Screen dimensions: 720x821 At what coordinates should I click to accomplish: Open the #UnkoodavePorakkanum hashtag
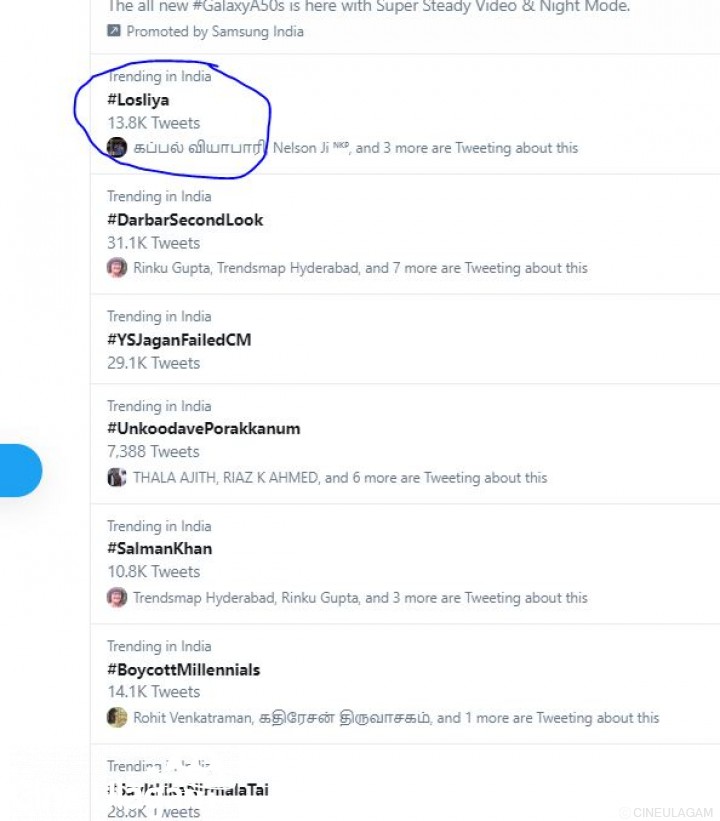point(203,429)
